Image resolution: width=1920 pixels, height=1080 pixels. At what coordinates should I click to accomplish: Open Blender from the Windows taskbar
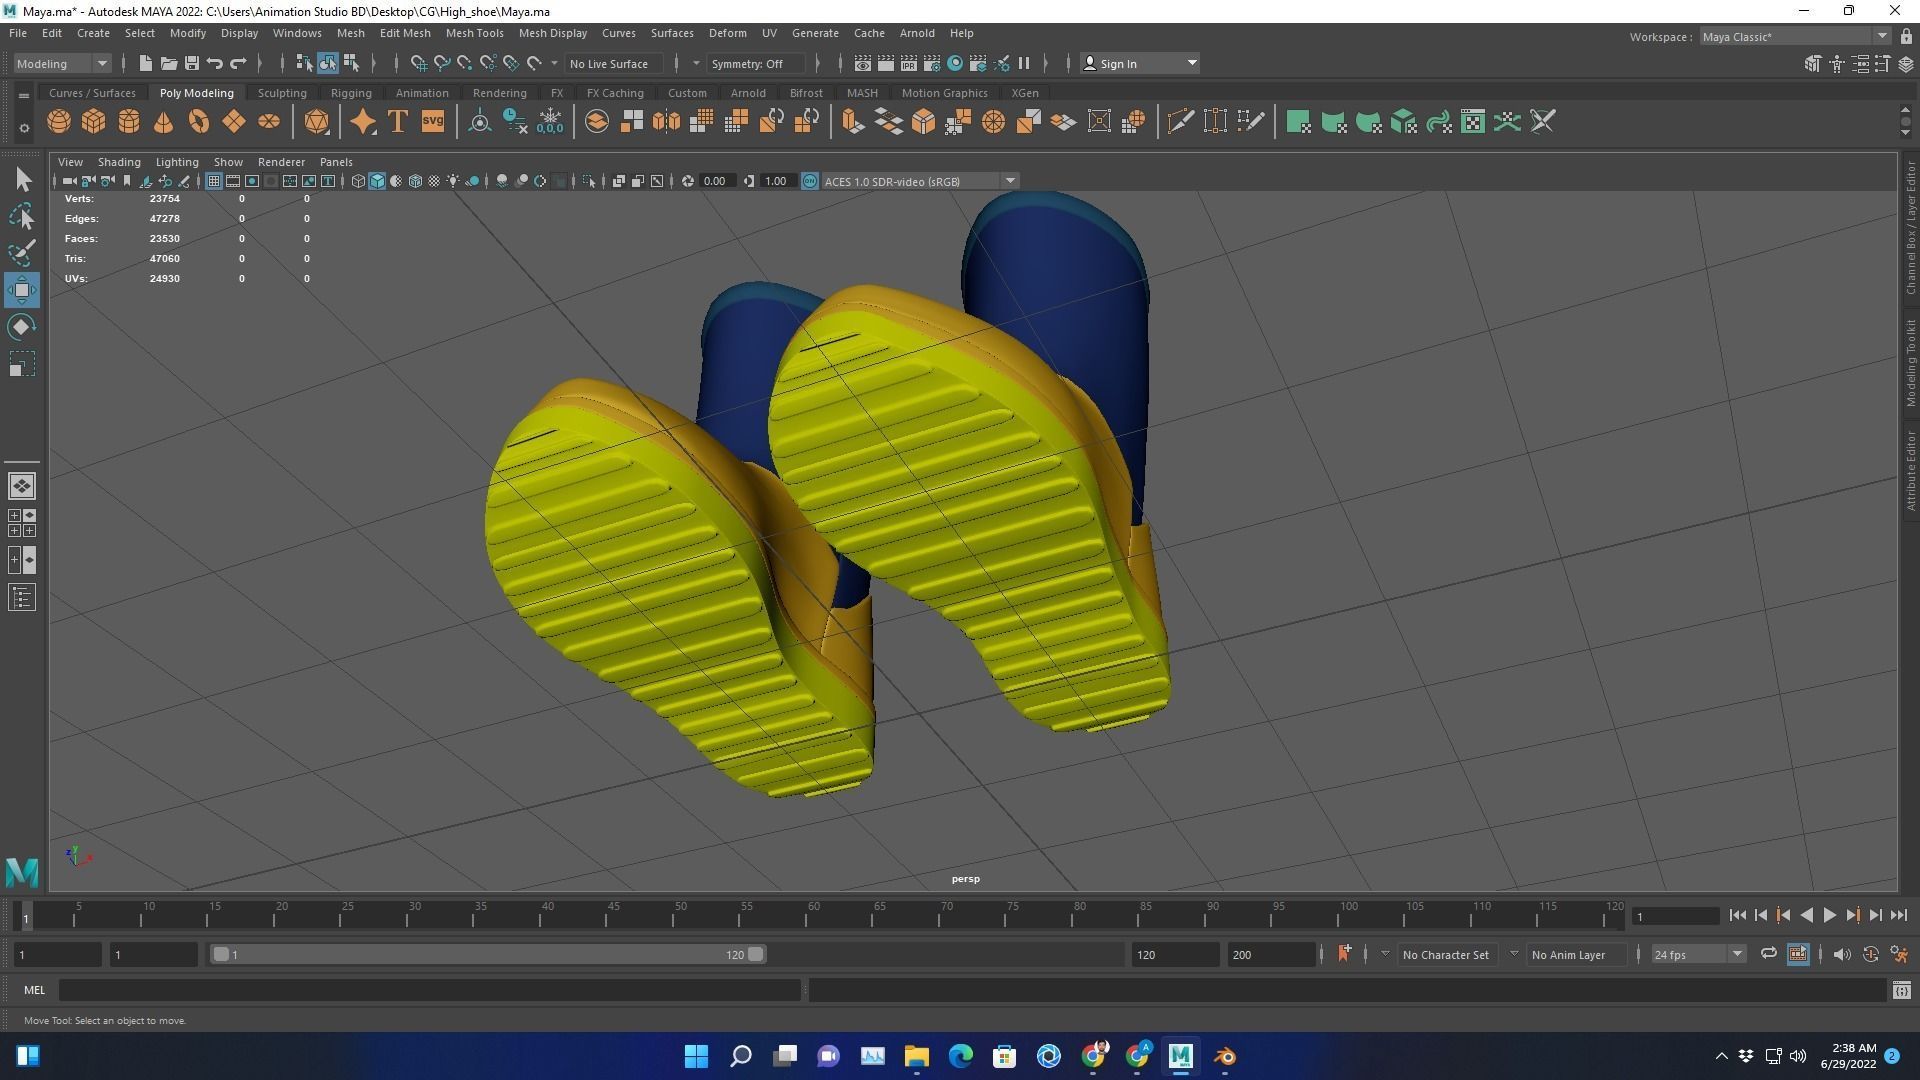tap(1225, 1056)
